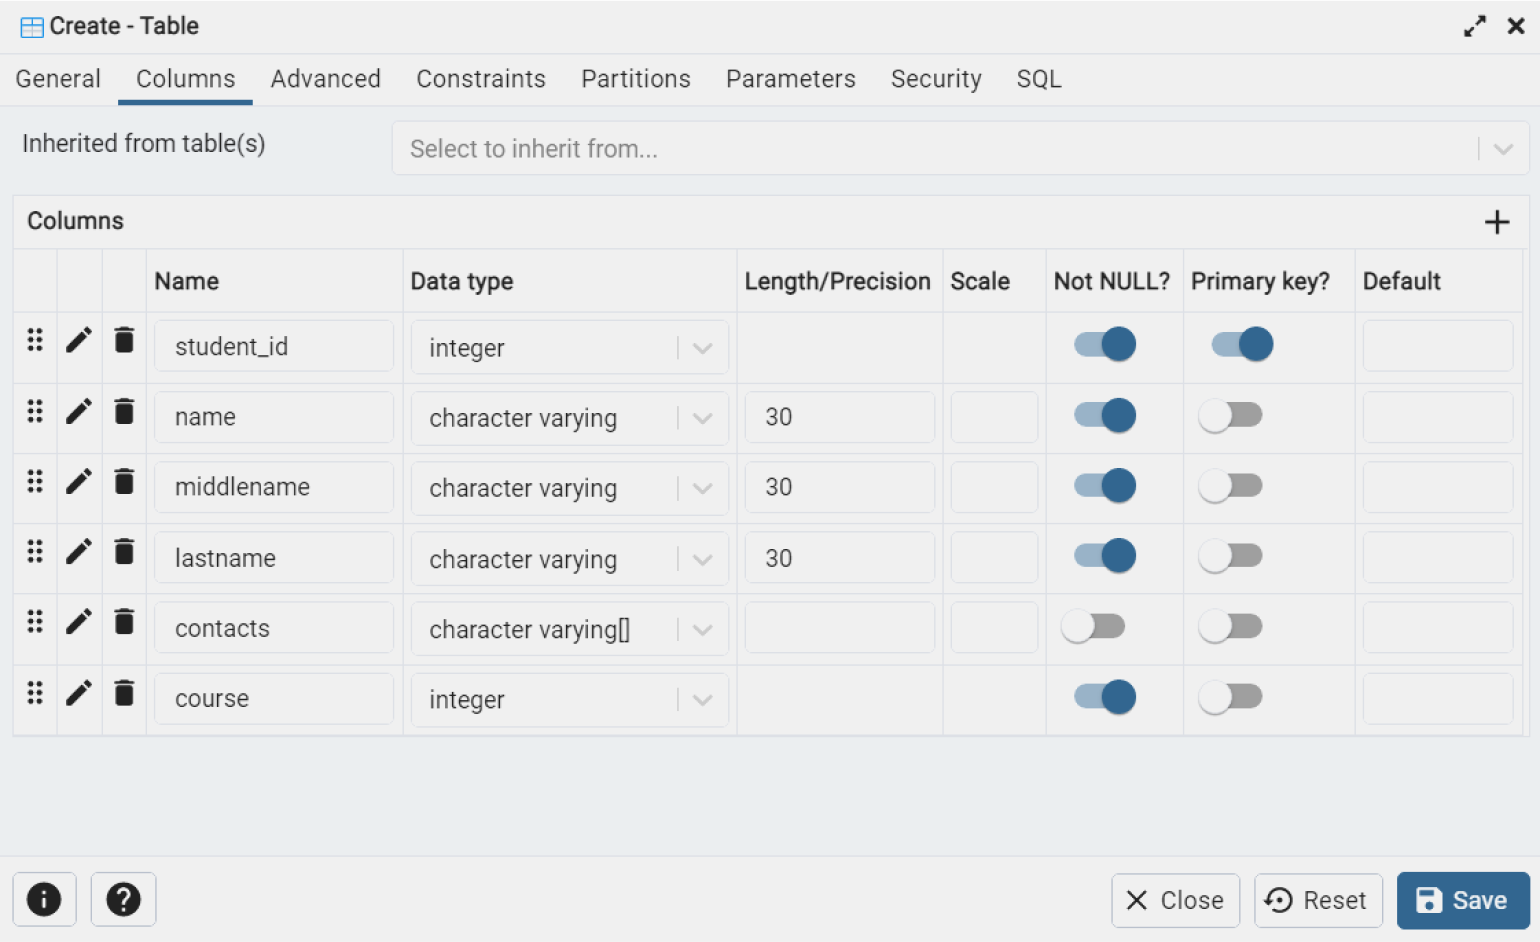Switch to the Partitions tab
The image size is (1540, 942).
[x=636, y=79]
